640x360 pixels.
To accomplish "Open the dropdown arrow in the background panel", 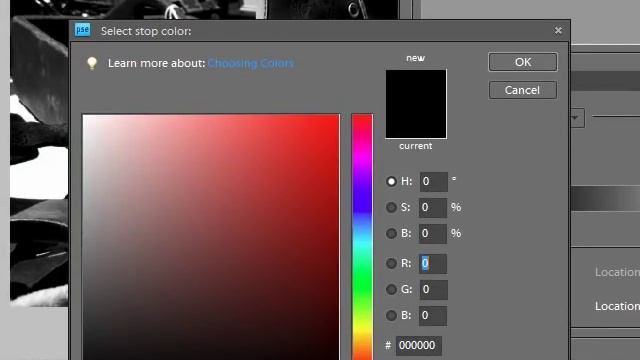I will tap(576, 118).
